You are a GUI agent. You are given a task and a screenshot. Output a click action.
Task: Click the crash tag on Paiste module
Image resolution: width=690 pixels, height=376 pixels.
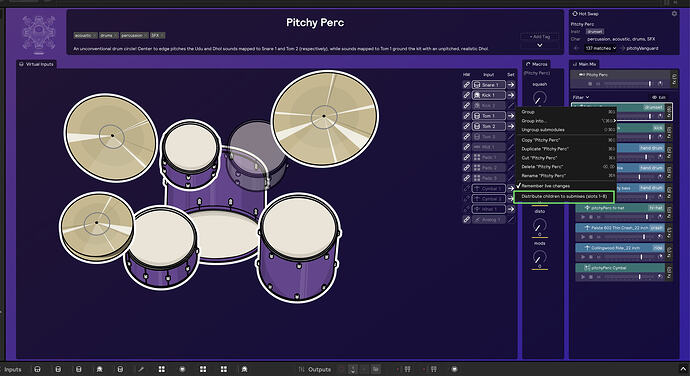click(657, 228)
